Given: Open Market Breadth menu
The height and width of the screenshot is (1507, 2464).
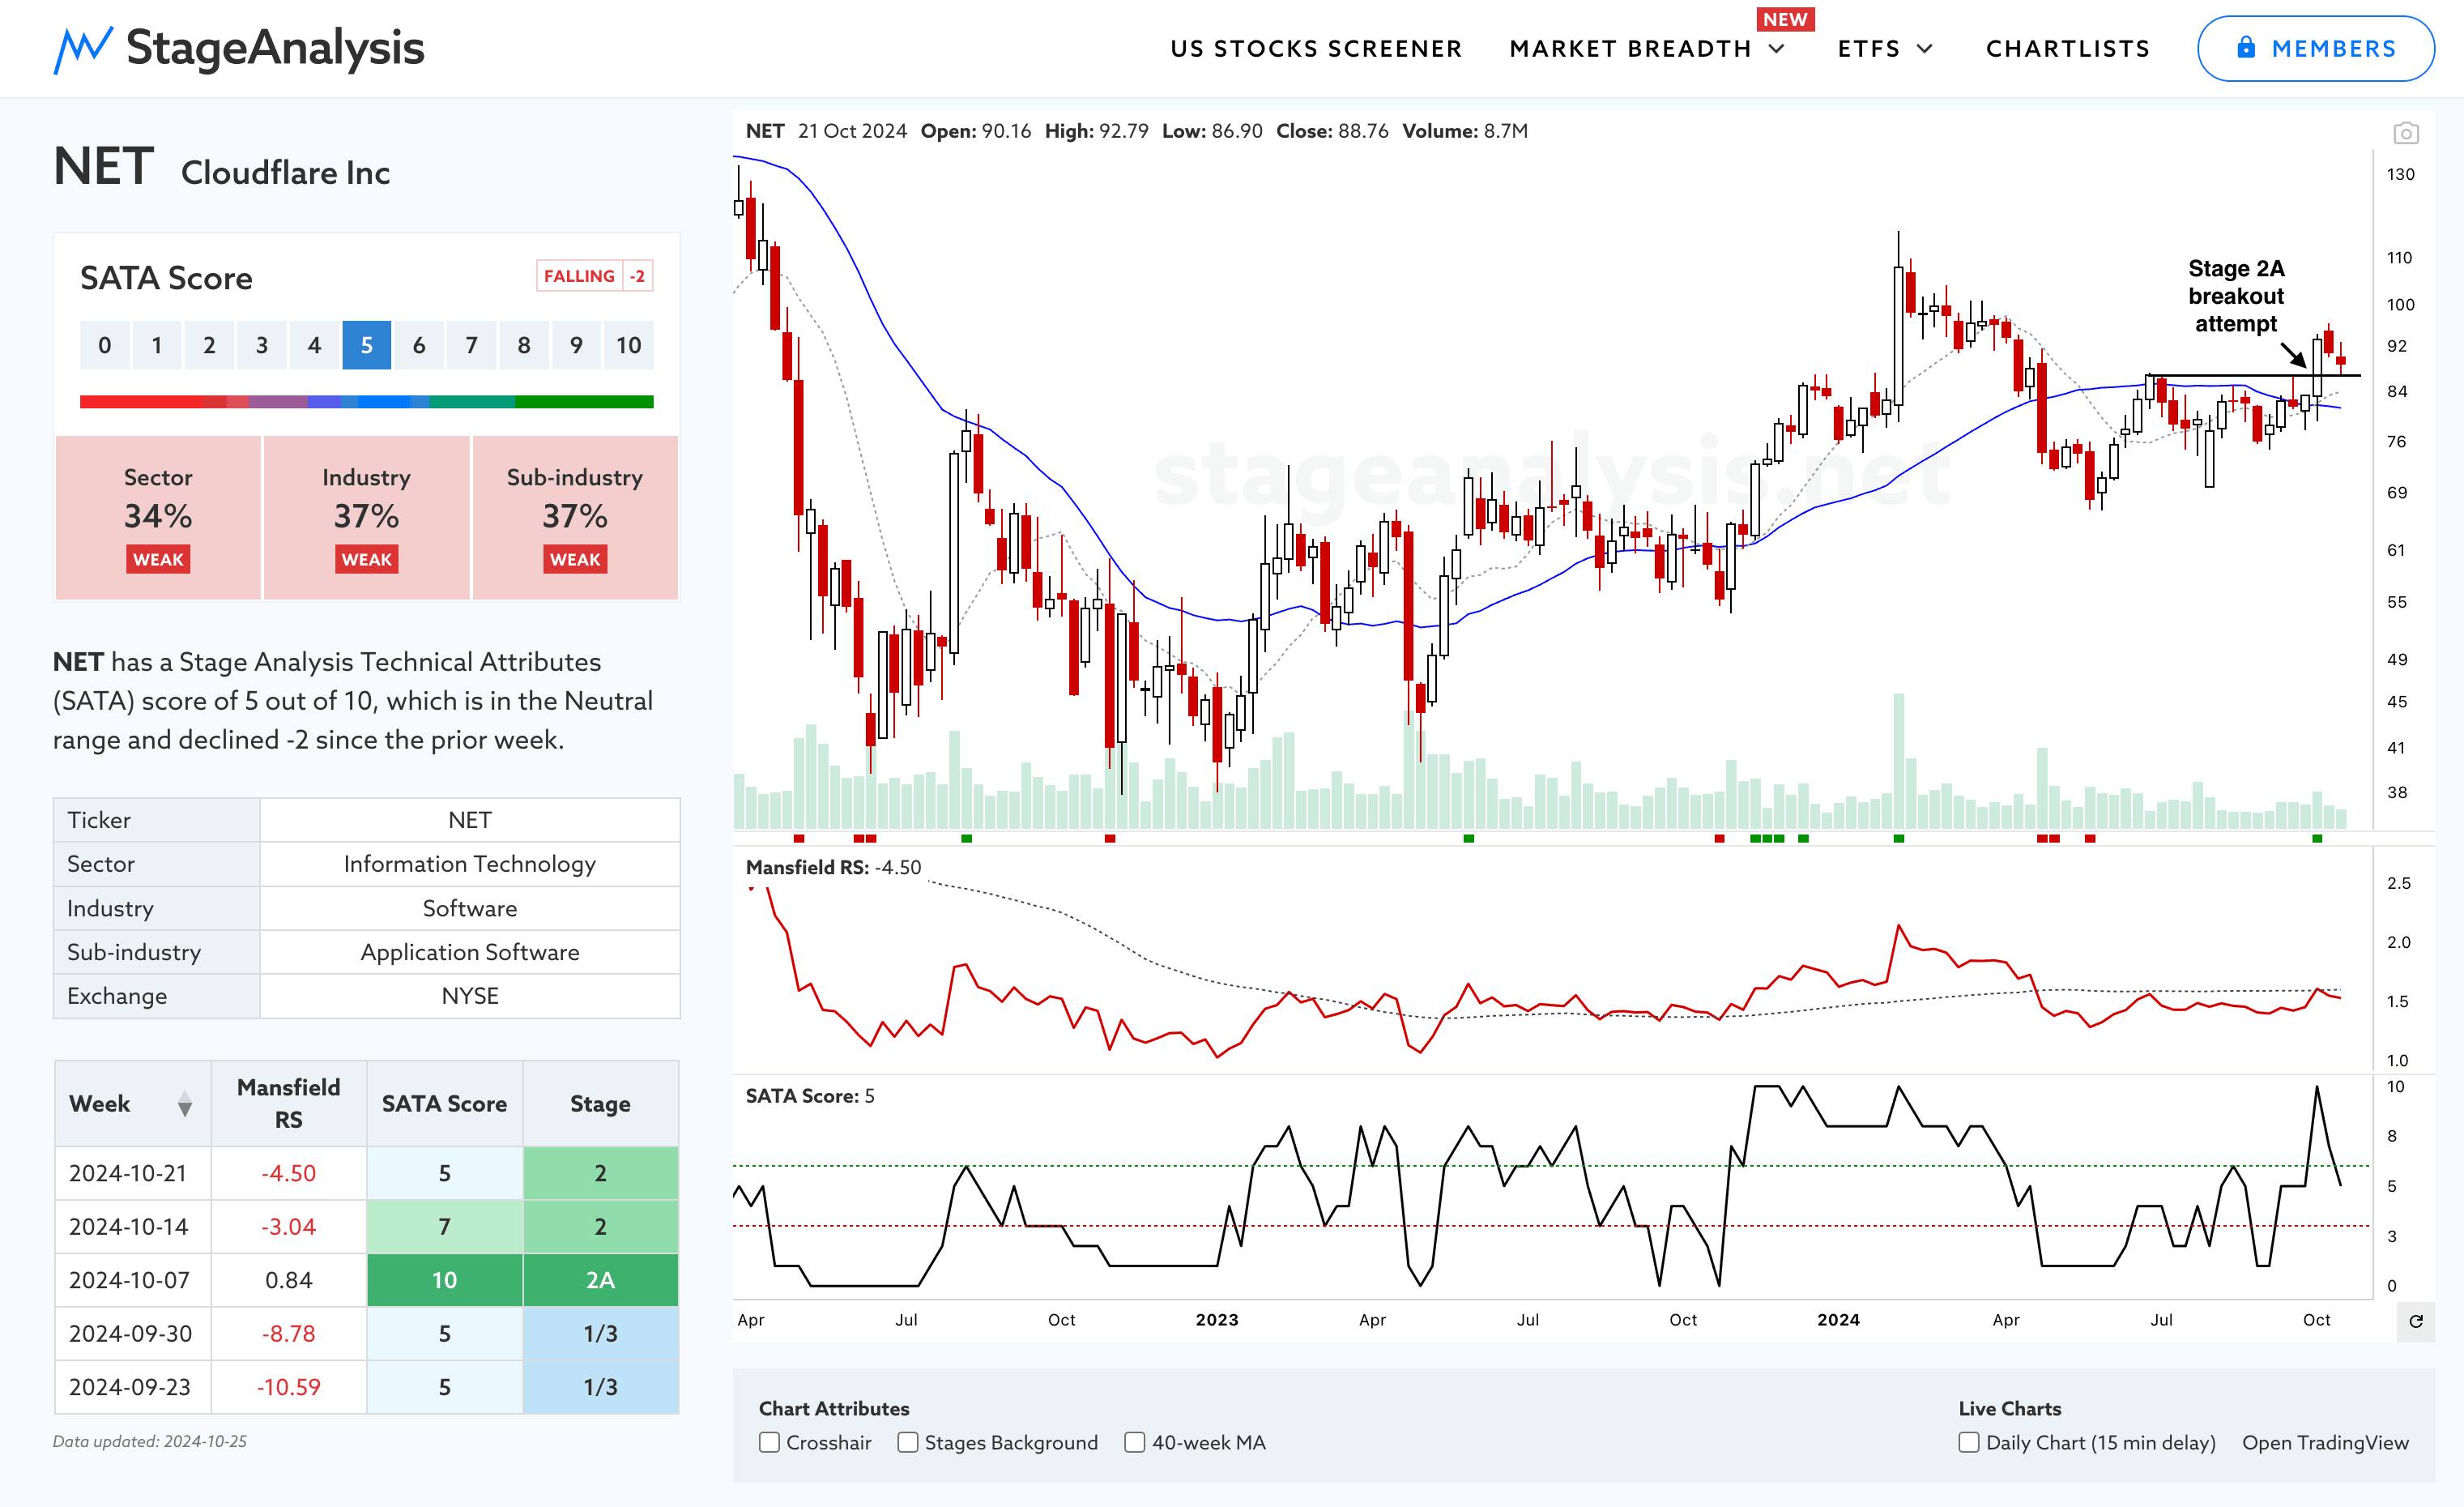Looking at the screenshot, I should [1630, 49].
